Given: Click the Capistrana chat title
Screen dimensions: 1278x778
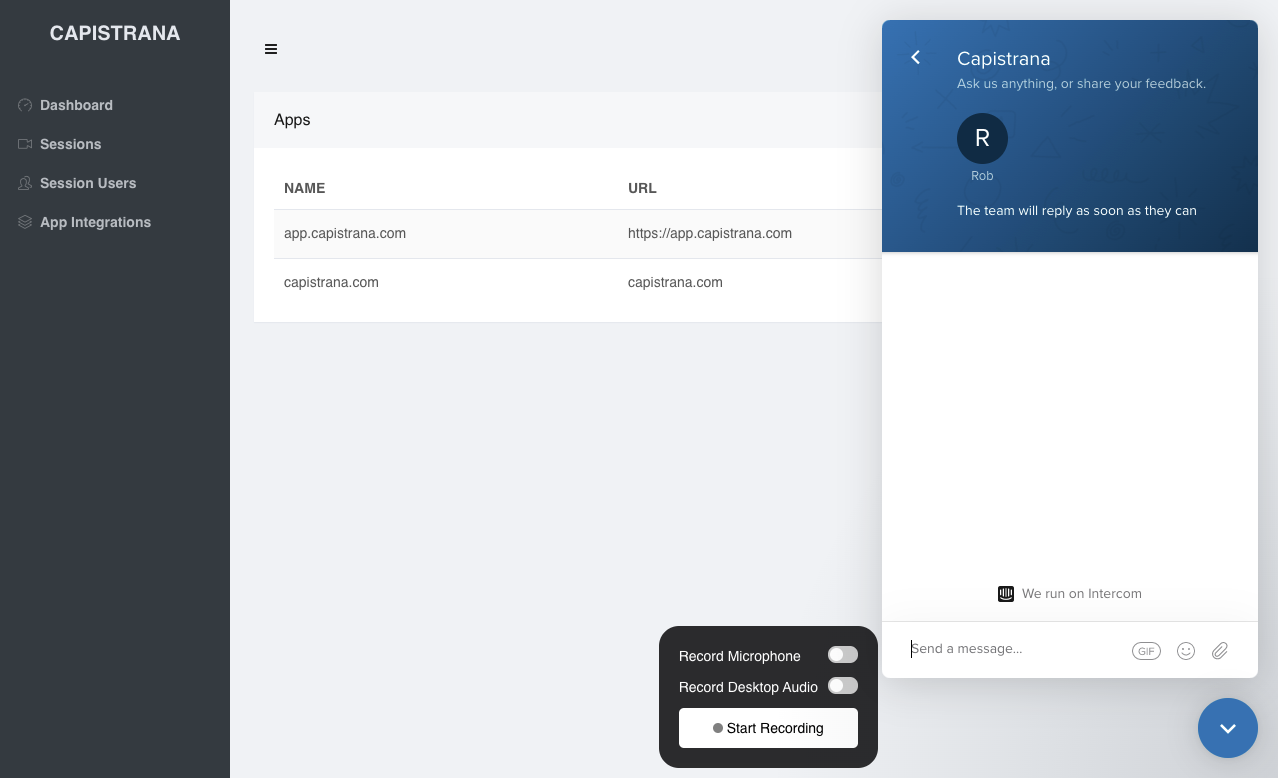Looking at the screenshot, I should tap(1003, 59).
